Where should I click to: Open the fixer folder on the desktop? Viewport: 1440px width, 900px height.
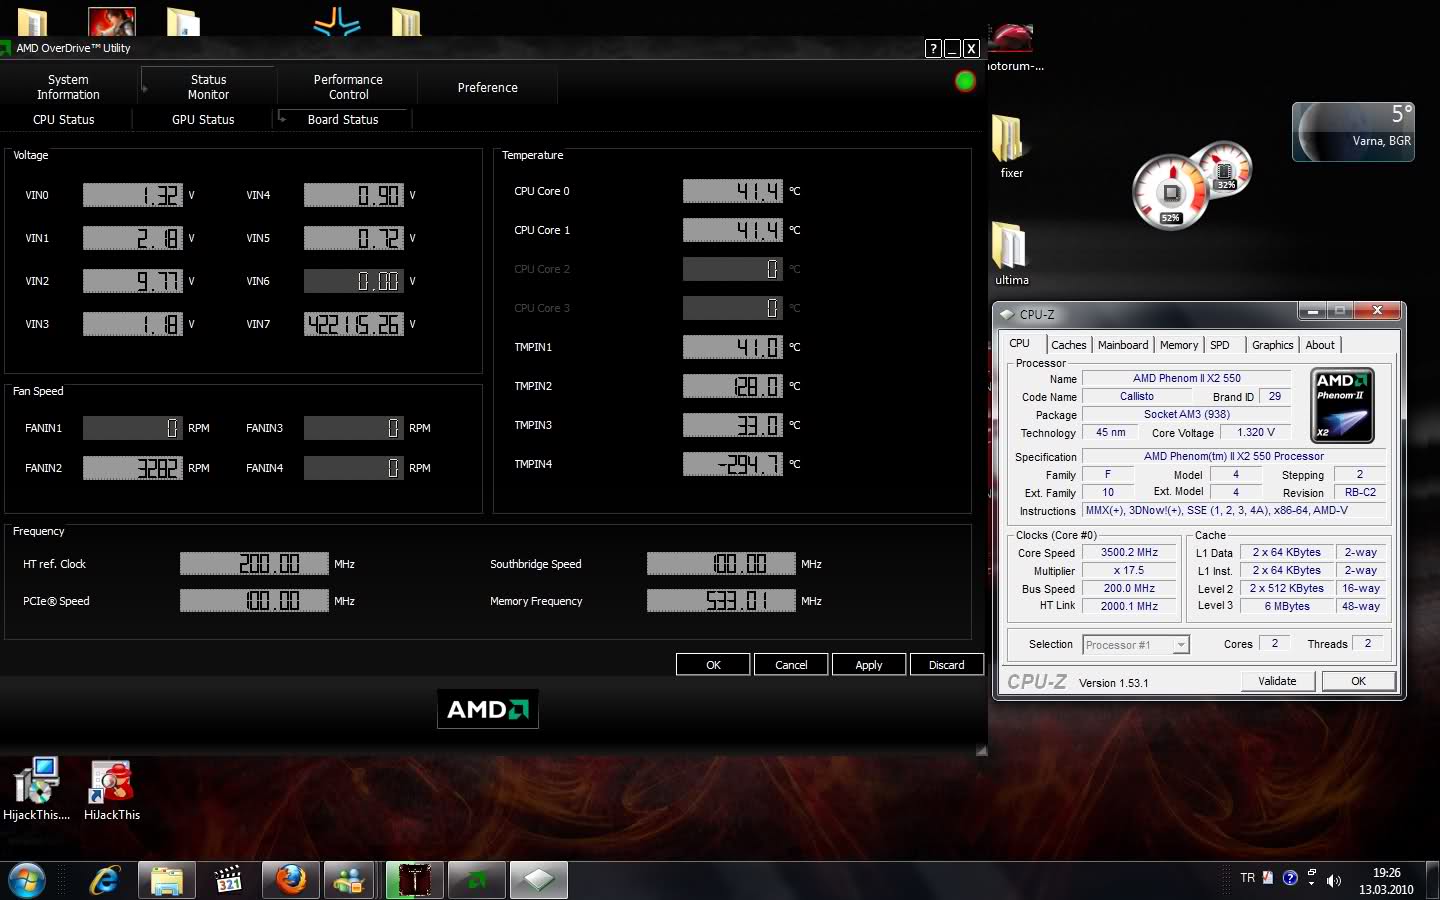click(1010, 146)
